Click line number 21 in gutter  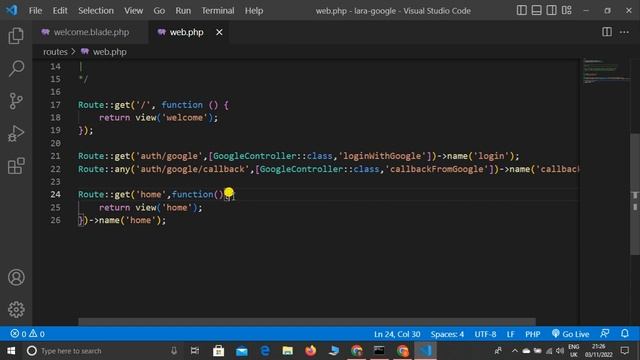pyautogui.click(x=55, y=156)
